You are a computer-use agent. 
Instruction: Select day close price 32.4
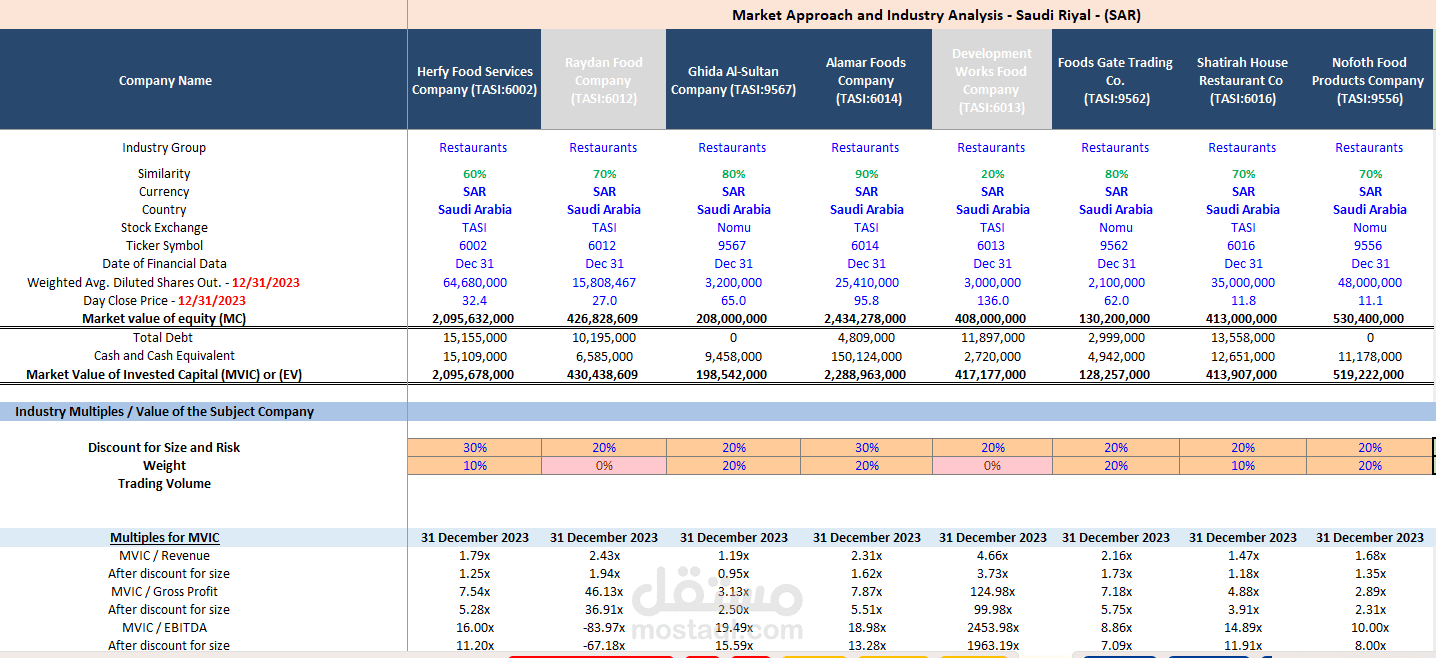pyautogui.click(x=474, y=300)
